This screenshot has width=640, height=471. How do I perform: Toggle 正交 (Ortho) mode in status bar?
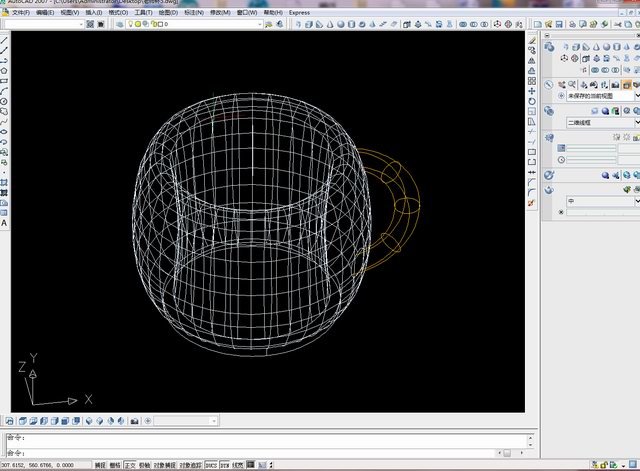[x=129, y=465]
